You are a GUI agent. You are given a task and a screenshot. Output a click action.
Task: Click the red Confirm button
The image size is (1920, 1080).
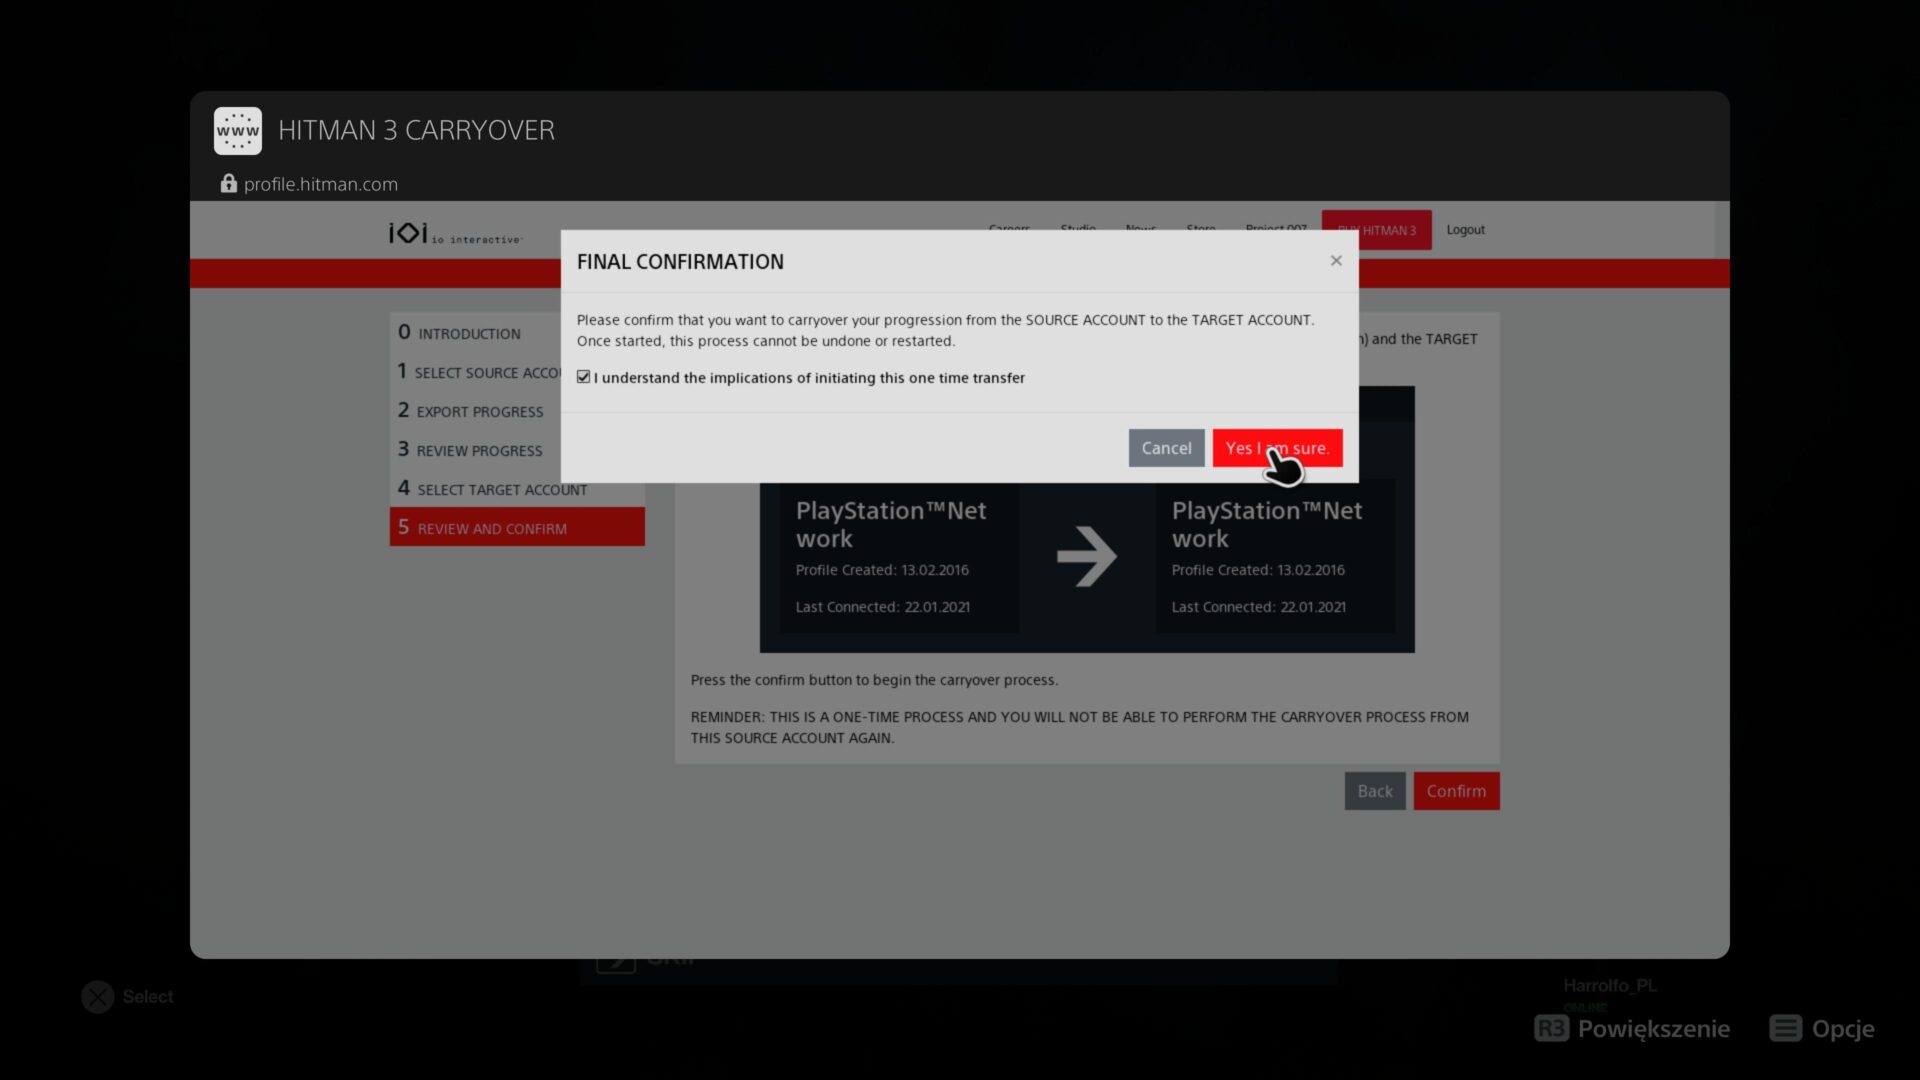(1456, 791)
